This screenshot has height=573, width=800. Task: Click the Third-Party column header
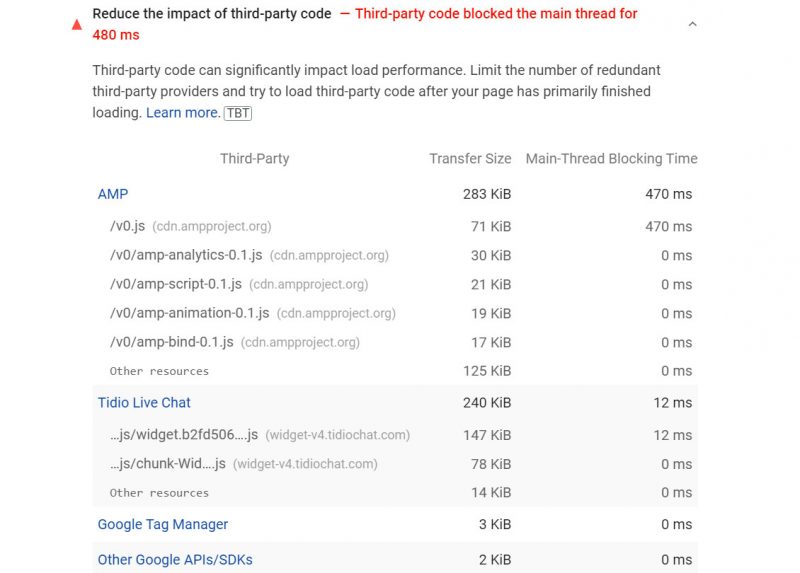point(254,159)
